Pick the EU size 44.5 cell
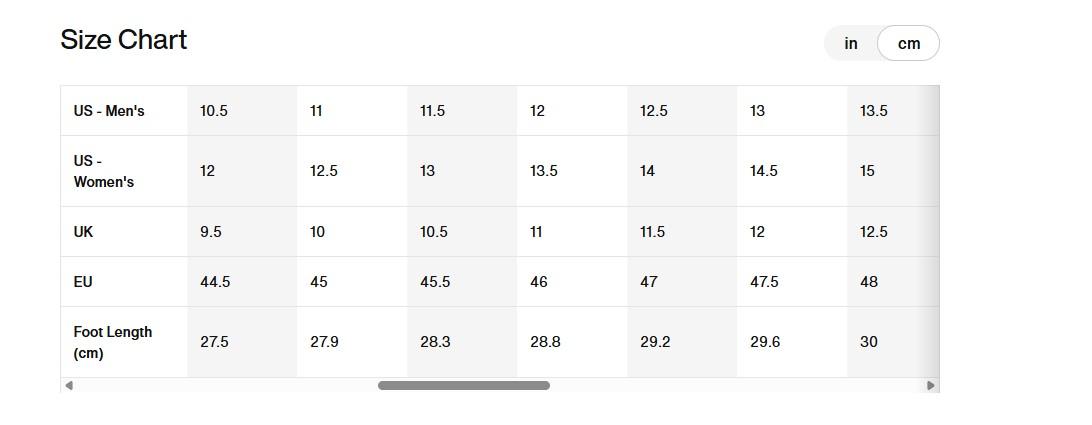This screenshot has height=425, width=1092. (215, 282)
